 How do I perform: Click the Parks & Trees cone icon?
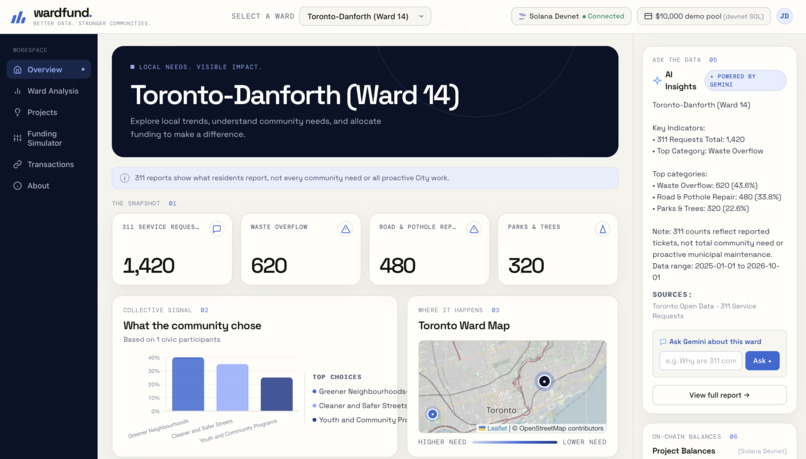(x=602, y=229)
